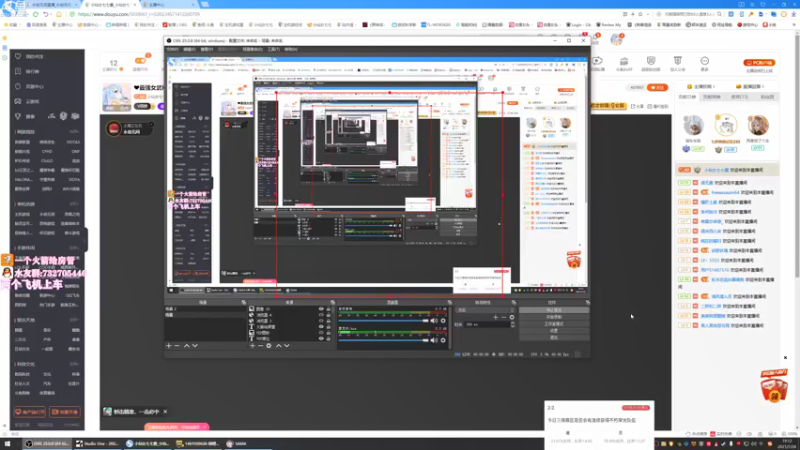Open the Tools menu in OBS
800x450 pixels.
point(273,49)
